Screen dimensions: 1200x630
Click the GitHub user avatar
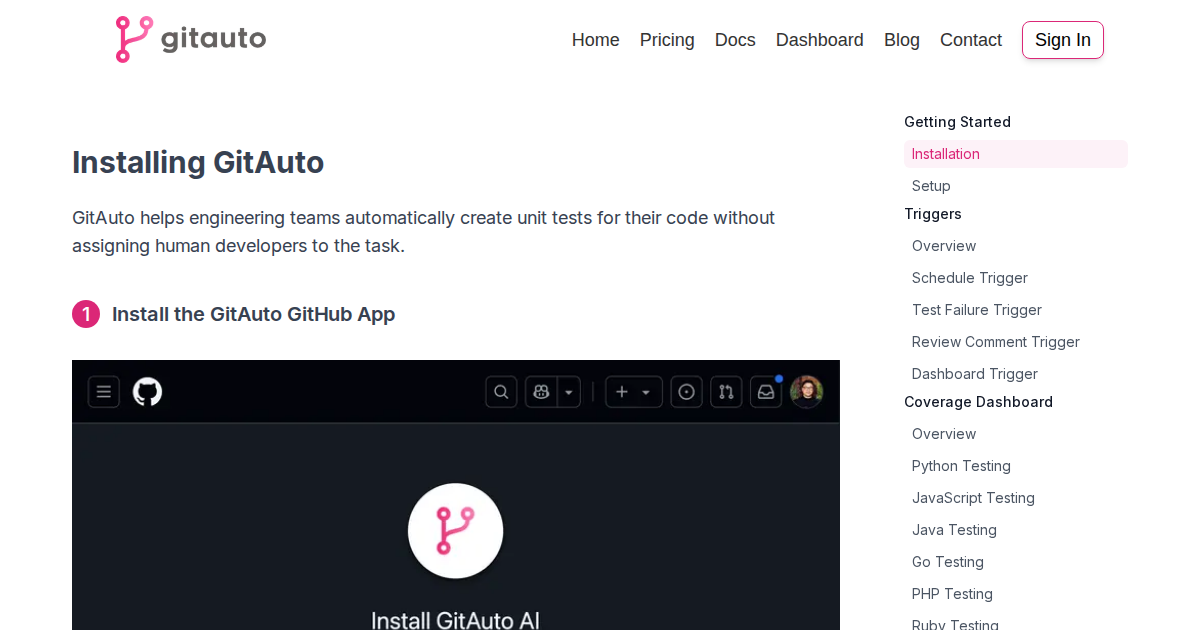pos(806,392)
